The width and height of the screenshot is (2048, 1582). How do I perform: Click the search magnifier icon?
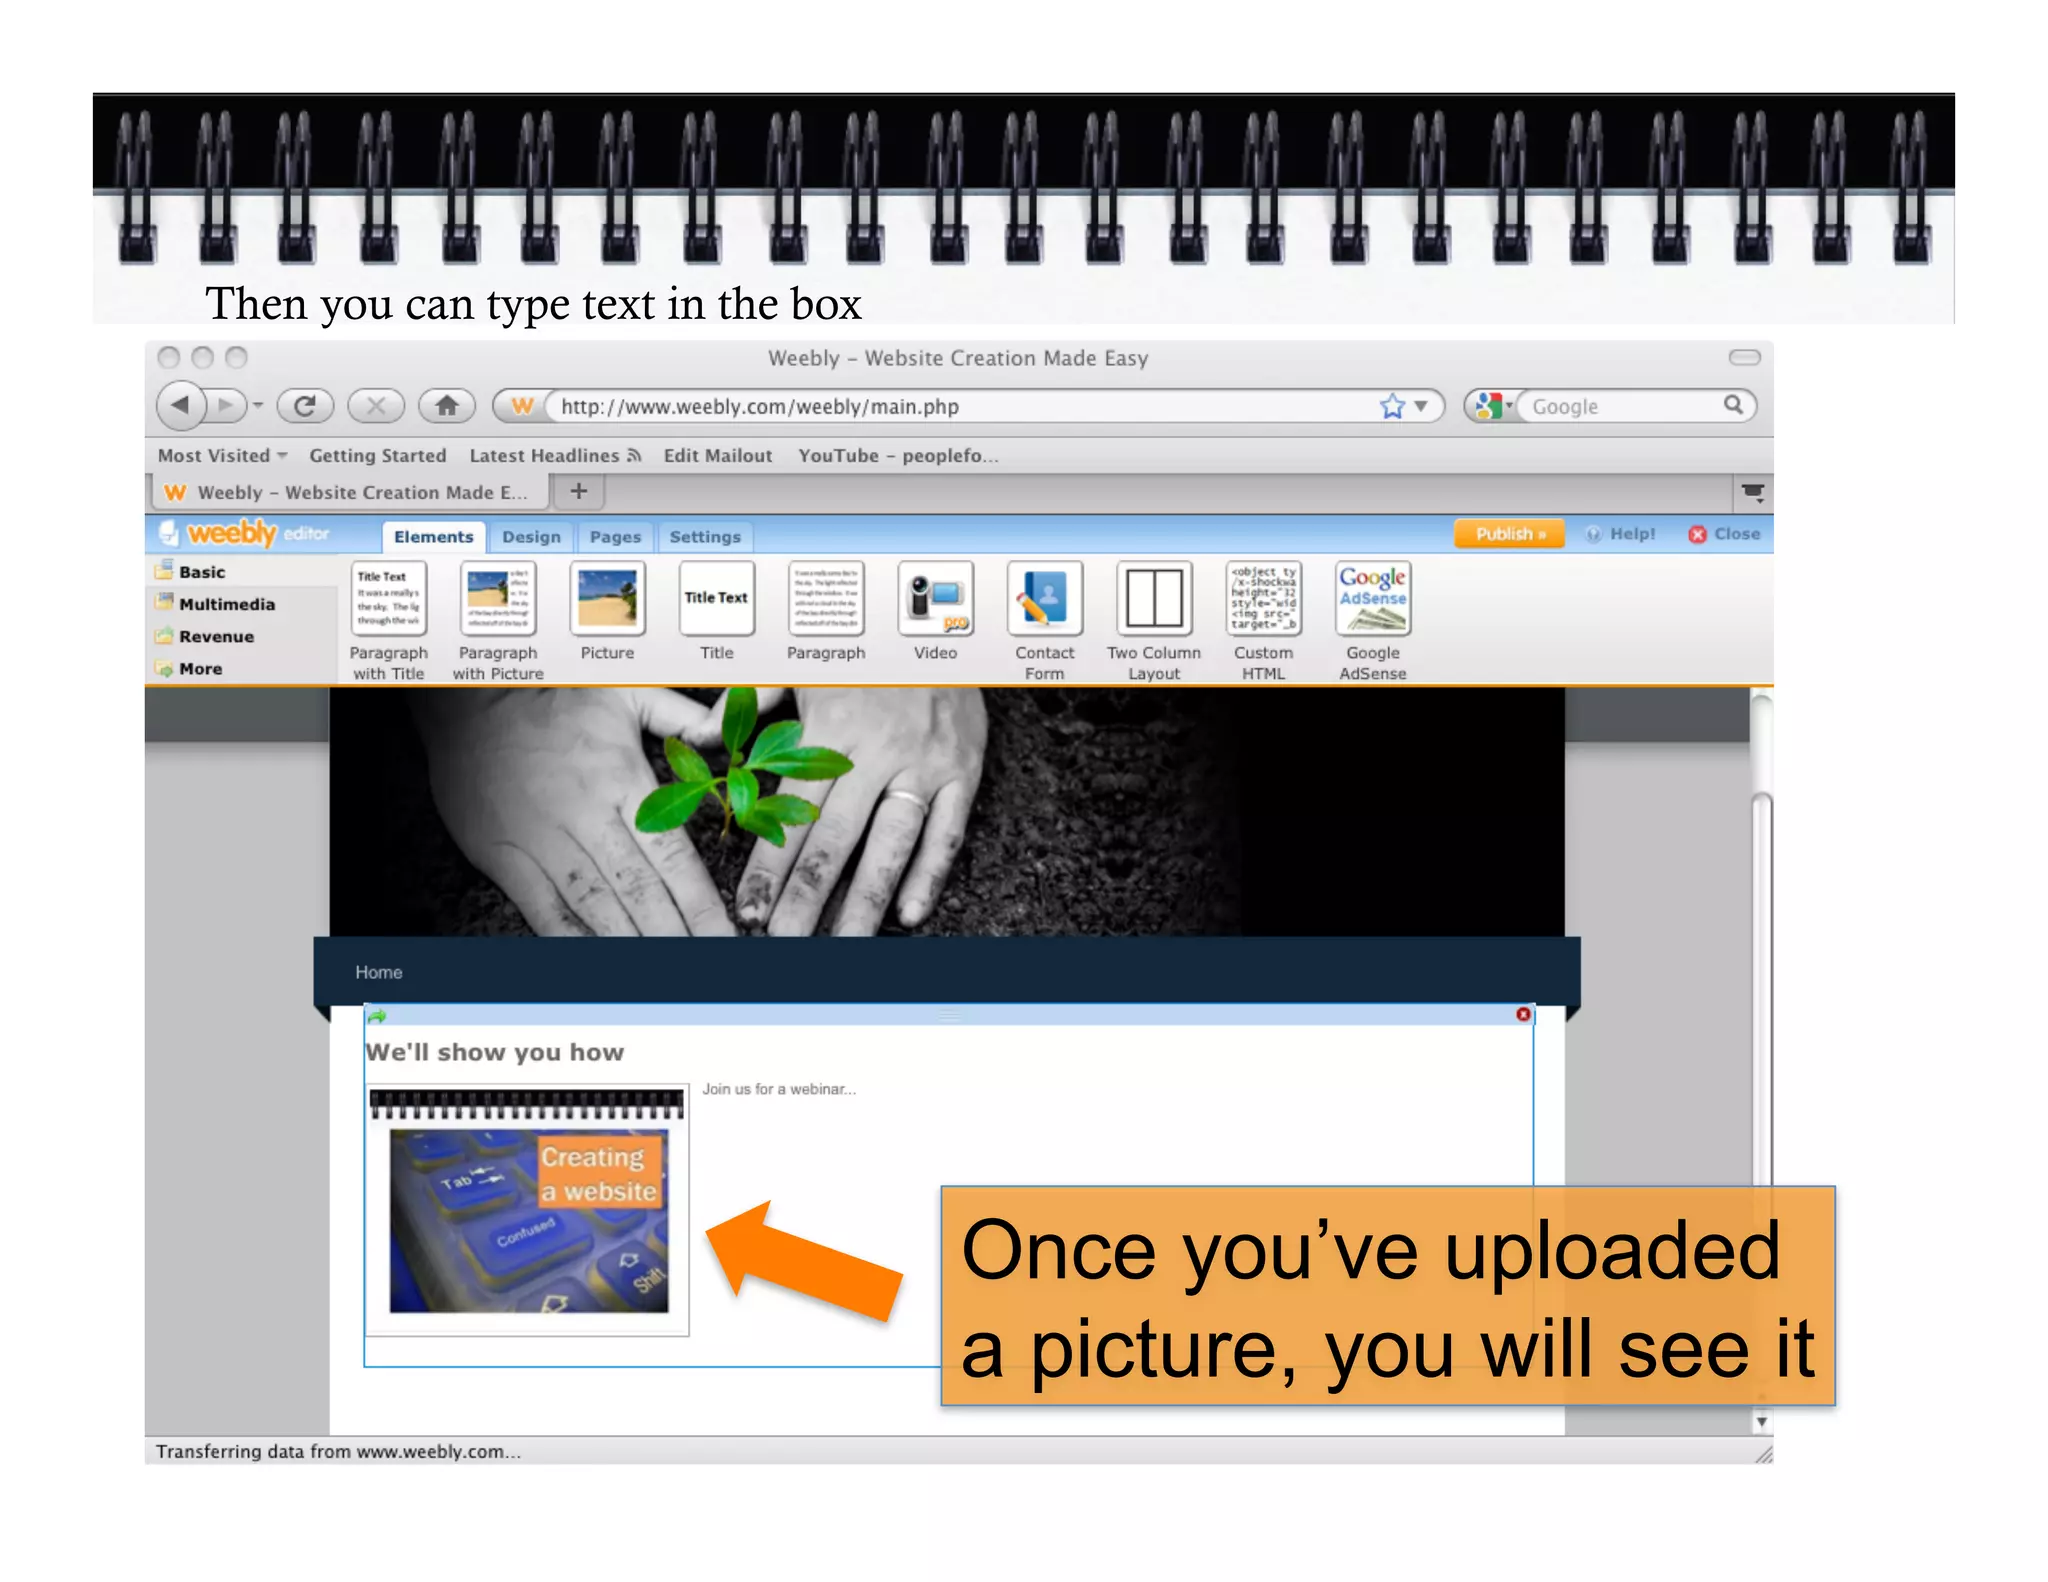click(x=1733, y=405)
